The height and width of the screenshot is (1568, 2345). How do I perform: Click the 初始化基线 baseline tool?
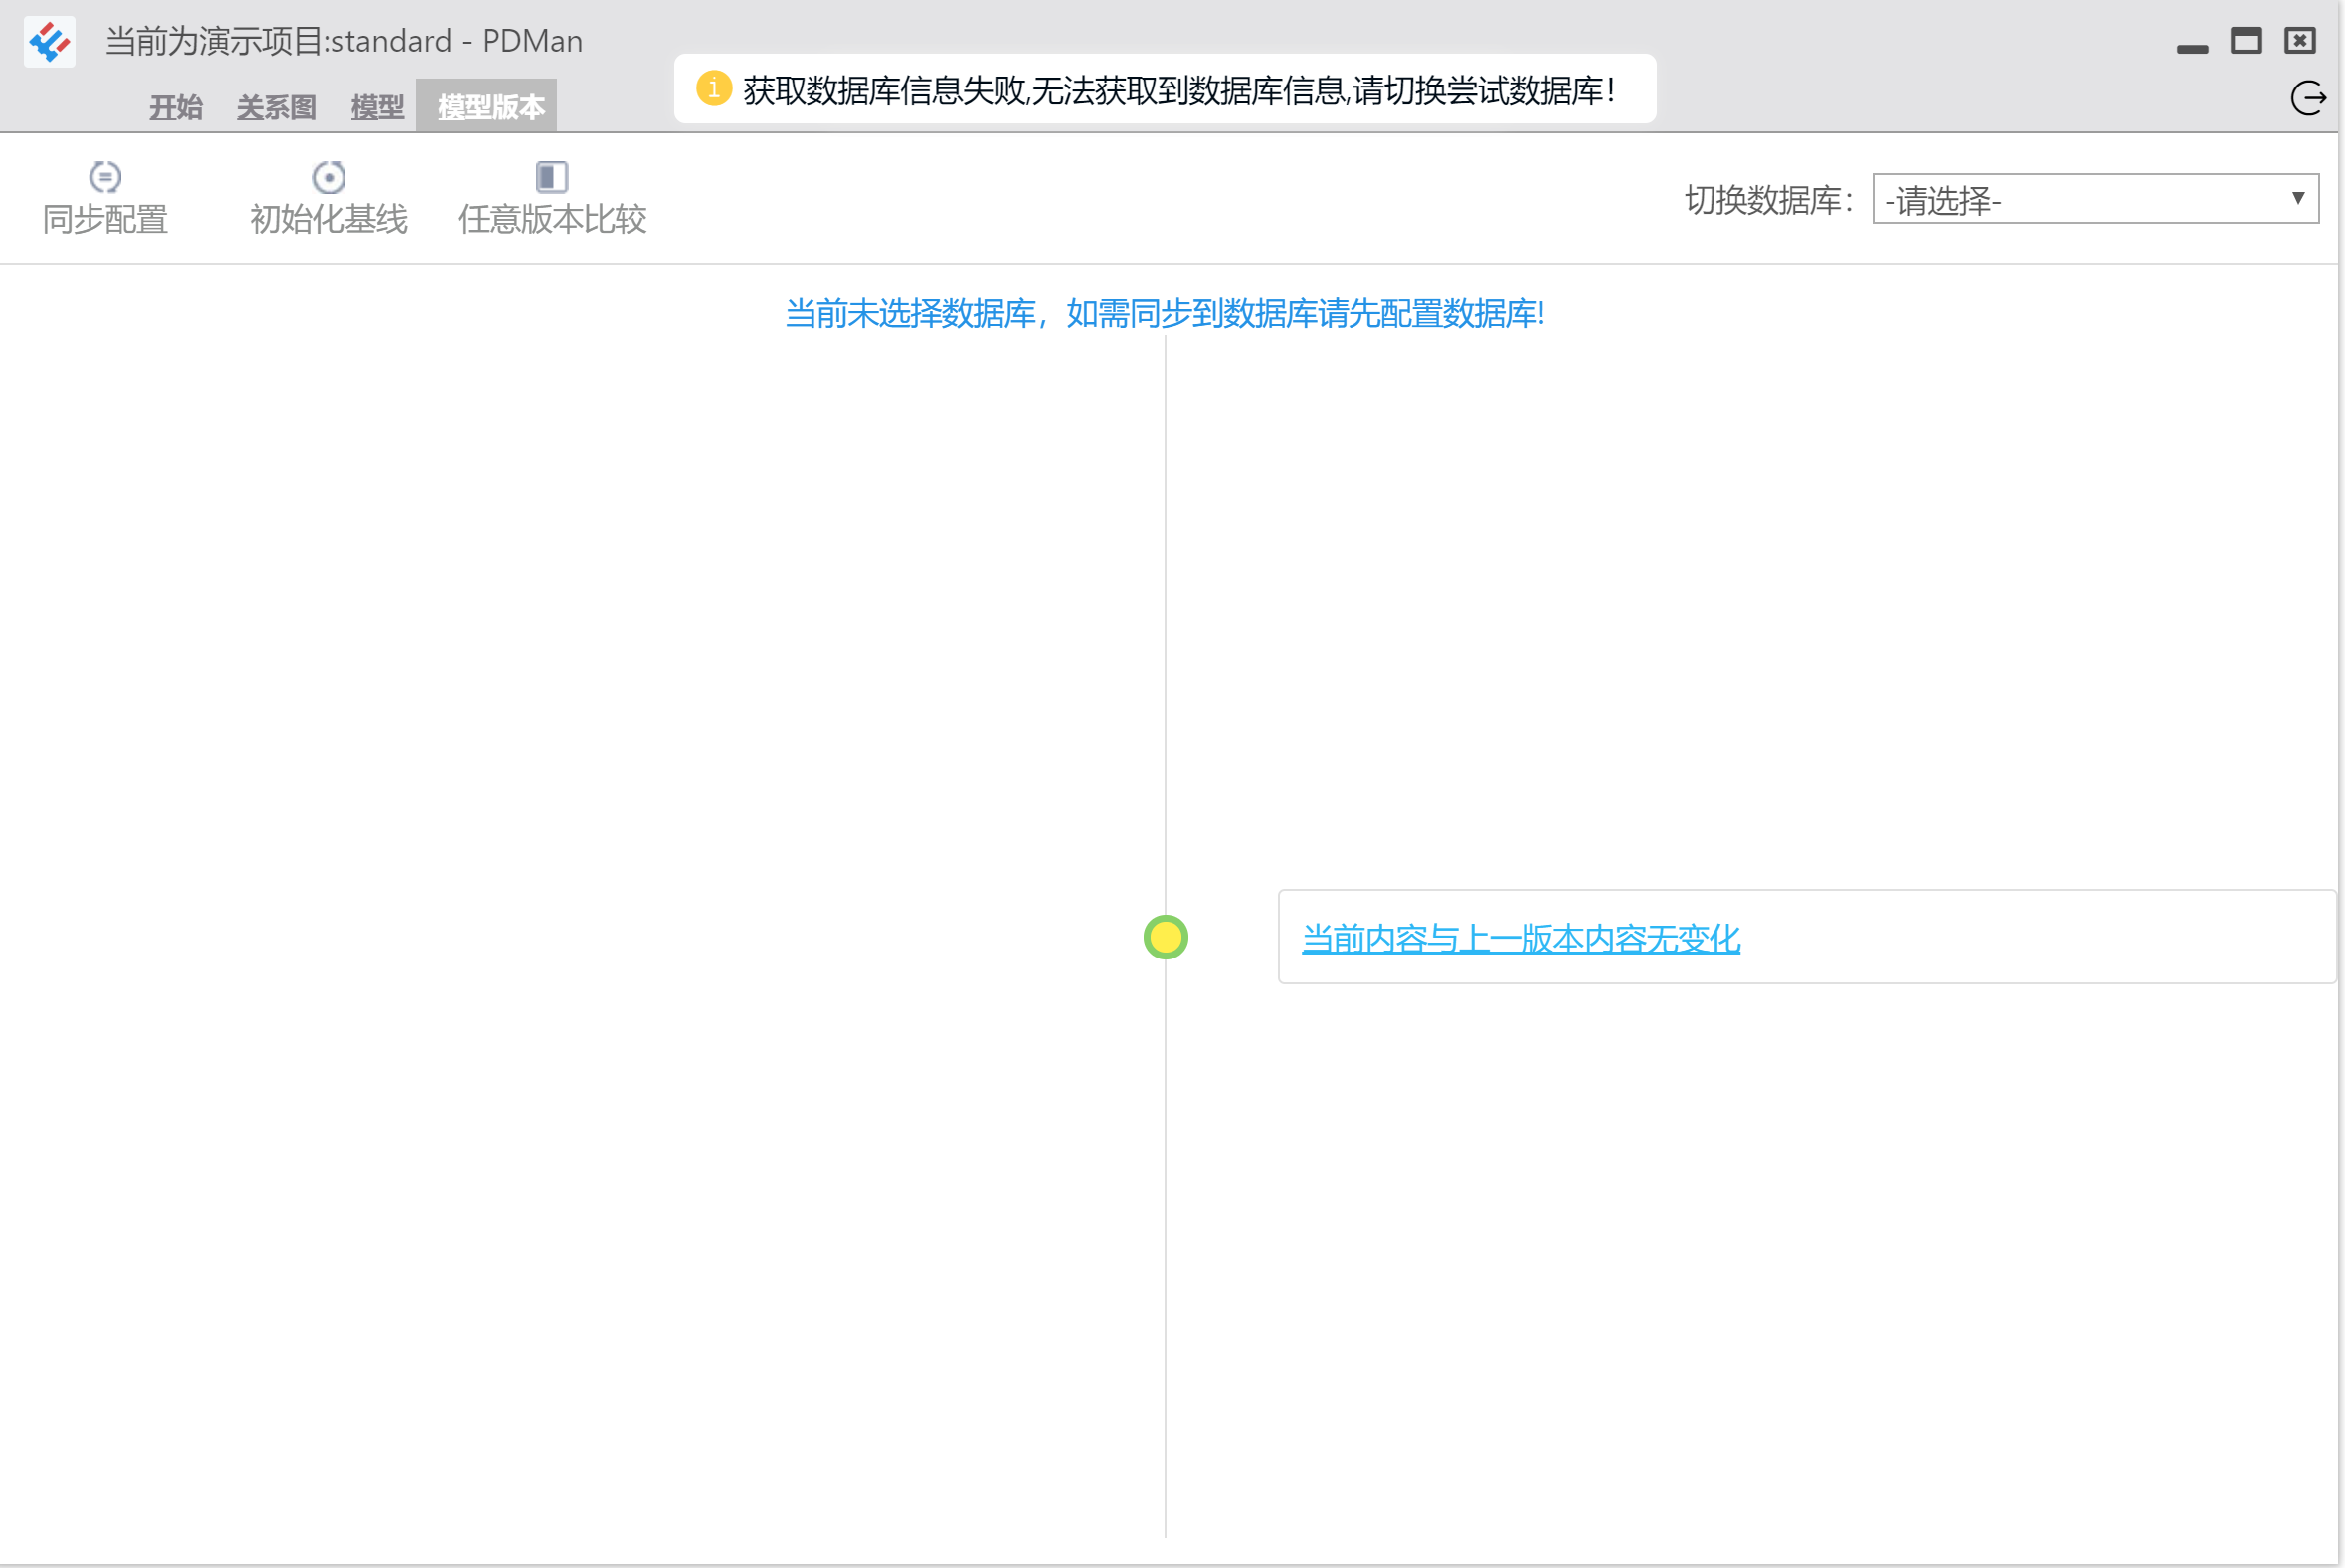328,199
